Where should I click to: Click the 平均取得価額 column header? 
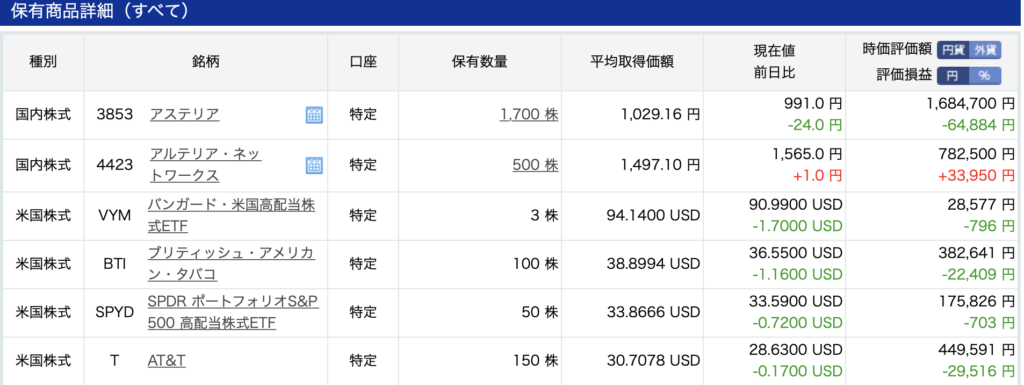click(x=632, y=62)
